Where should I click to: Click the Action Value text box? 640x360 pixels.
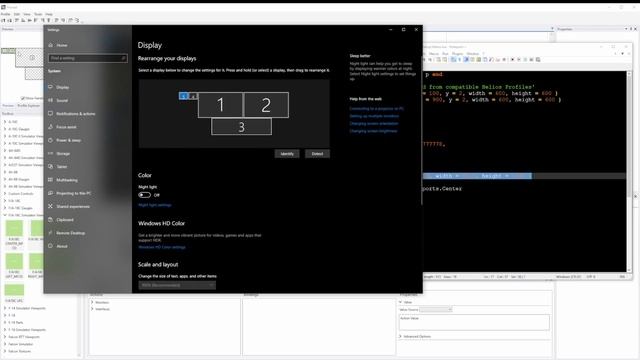click(x=474, y=322)
